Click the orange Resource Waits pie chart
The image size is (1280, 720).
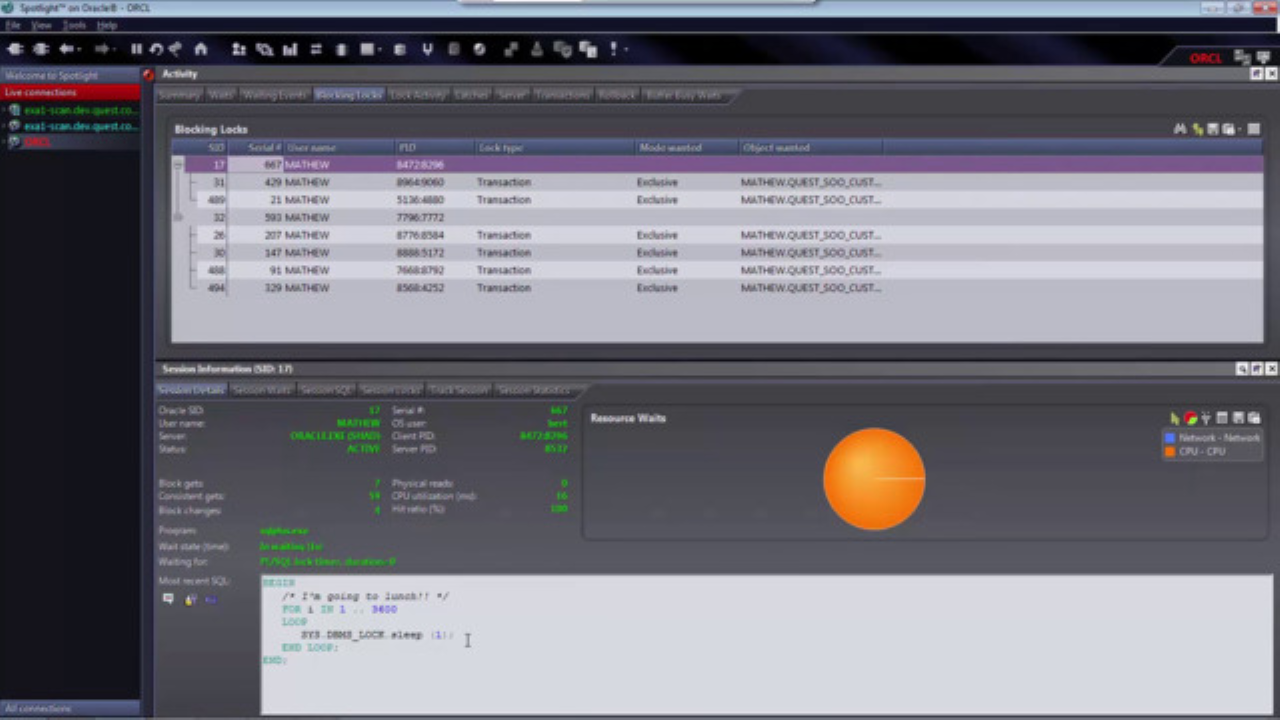(x=874, y=479)
